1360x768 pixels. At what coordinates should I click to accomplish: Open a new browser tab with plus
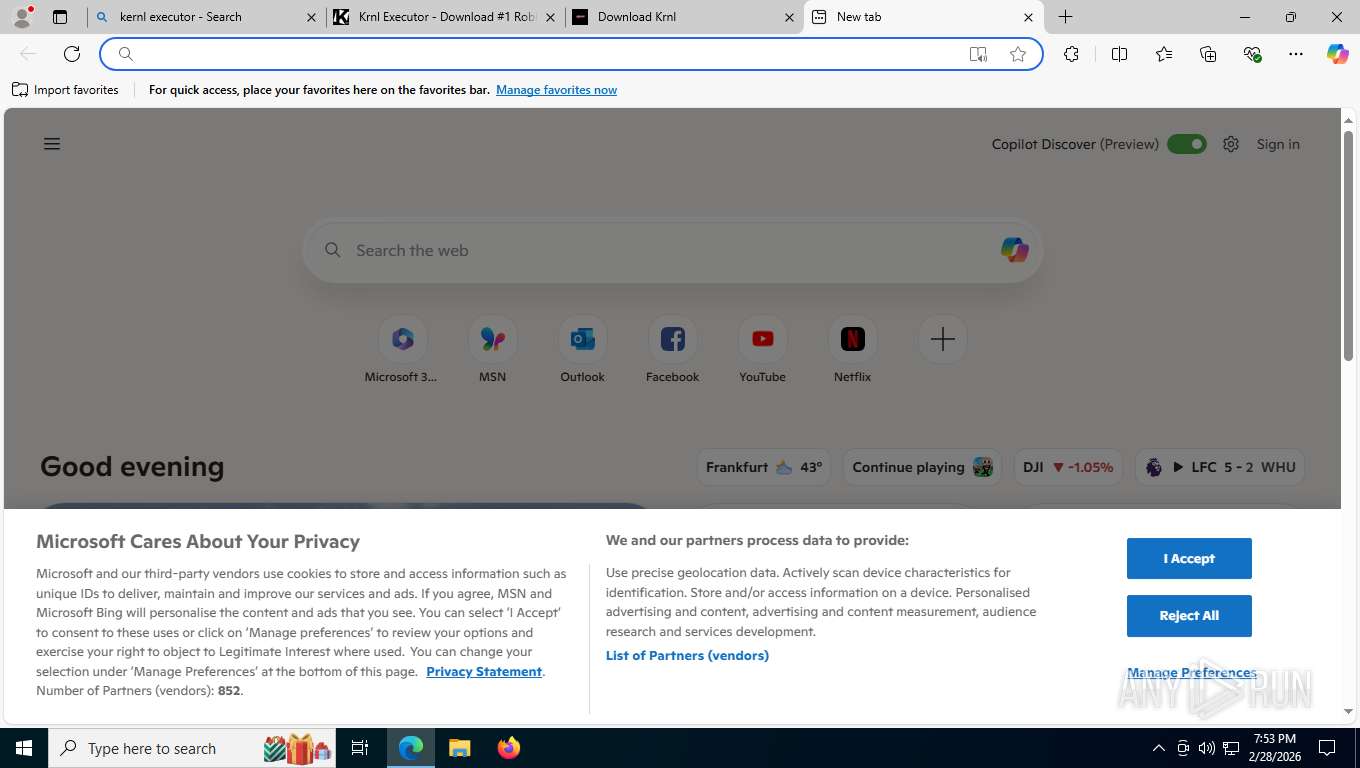[1066, 17]
